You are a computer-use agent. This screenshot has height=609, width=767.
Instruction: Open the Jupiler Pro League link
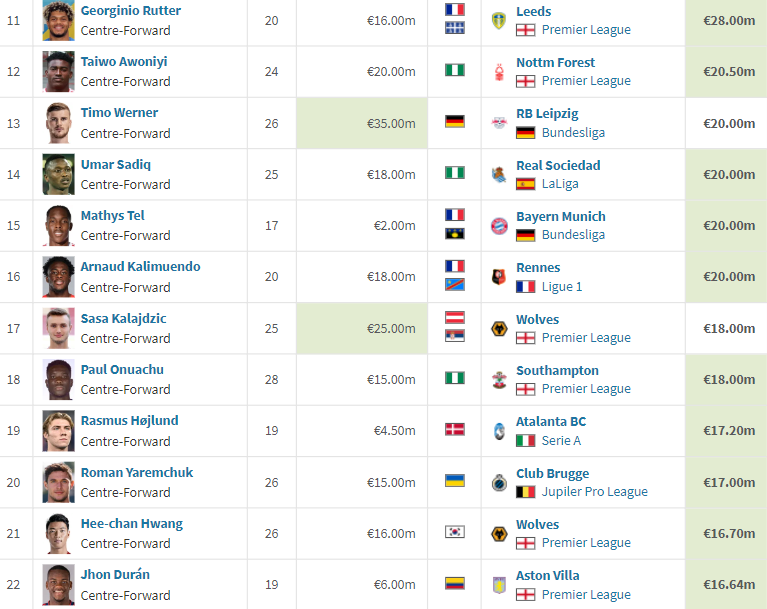pyautogui.click(x=594, y=492)
